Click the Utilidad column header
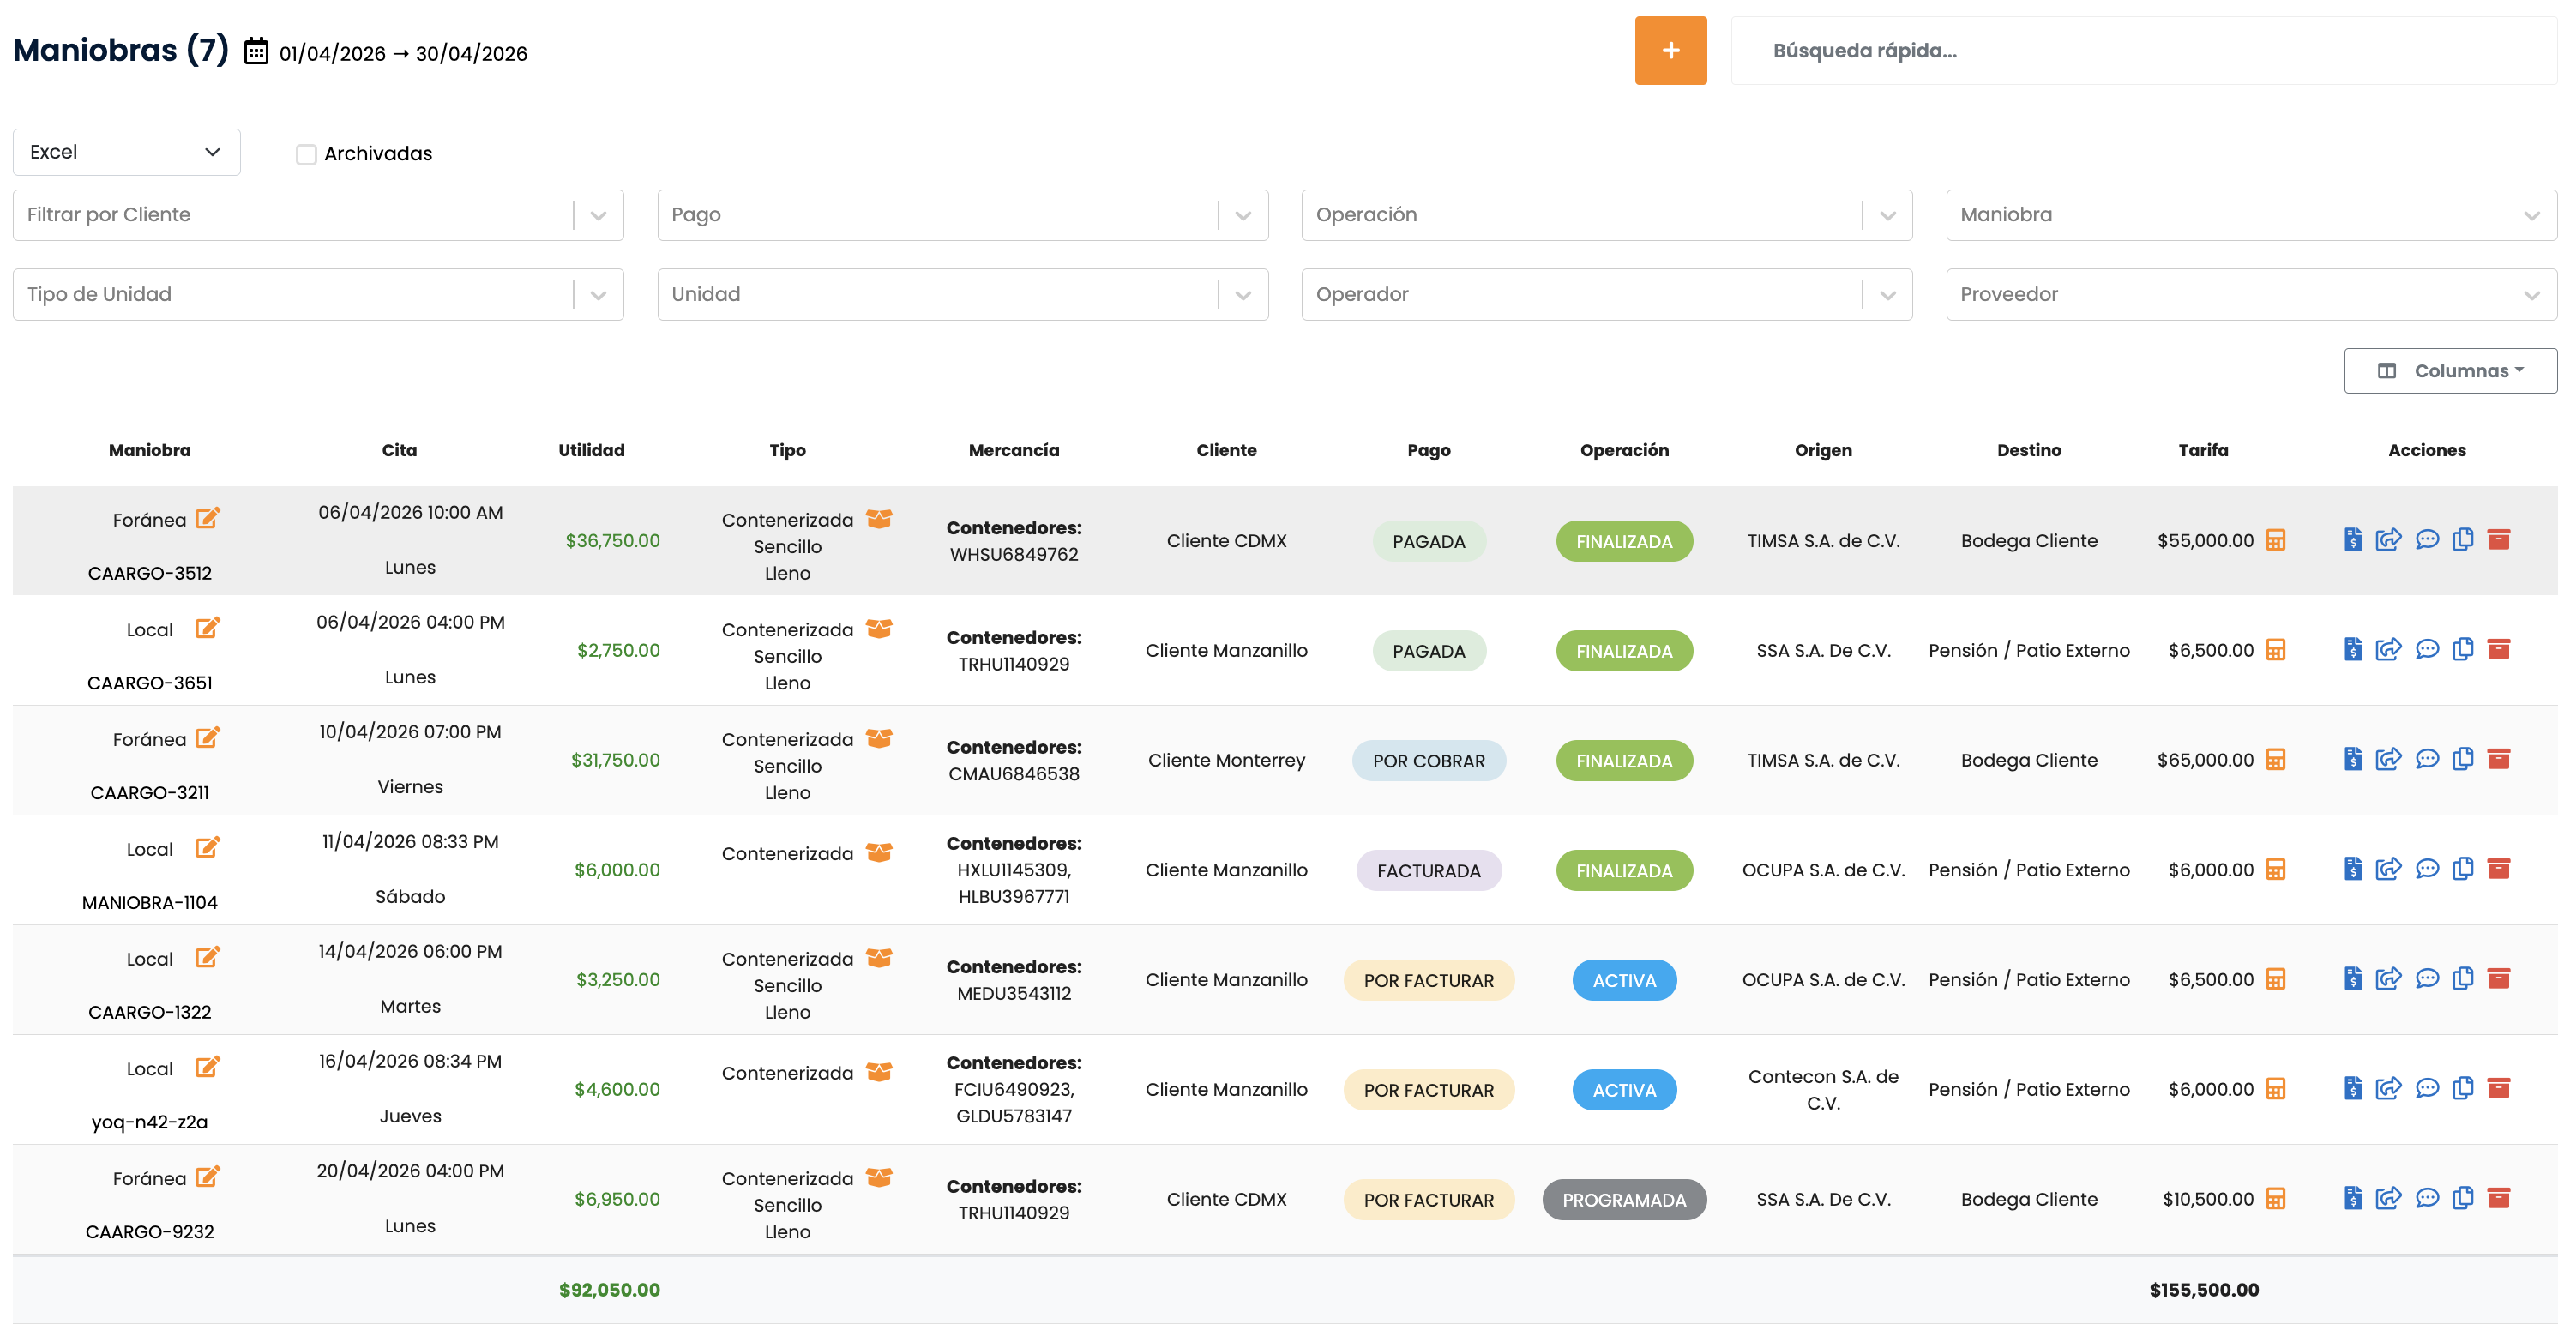This screenshot has height=1336, width=2576. [x=591, y=450]
